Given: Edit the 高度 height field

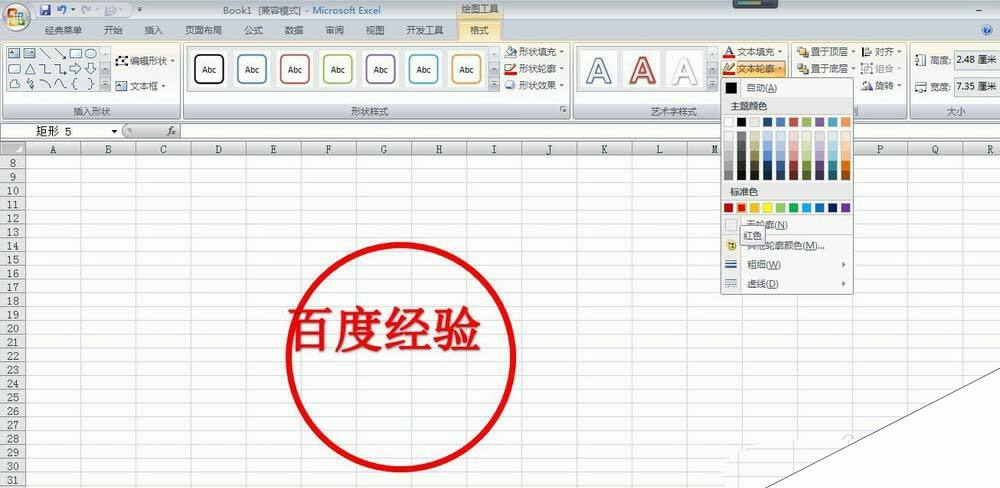Looking at the screenshot, I should coord(976,60).
